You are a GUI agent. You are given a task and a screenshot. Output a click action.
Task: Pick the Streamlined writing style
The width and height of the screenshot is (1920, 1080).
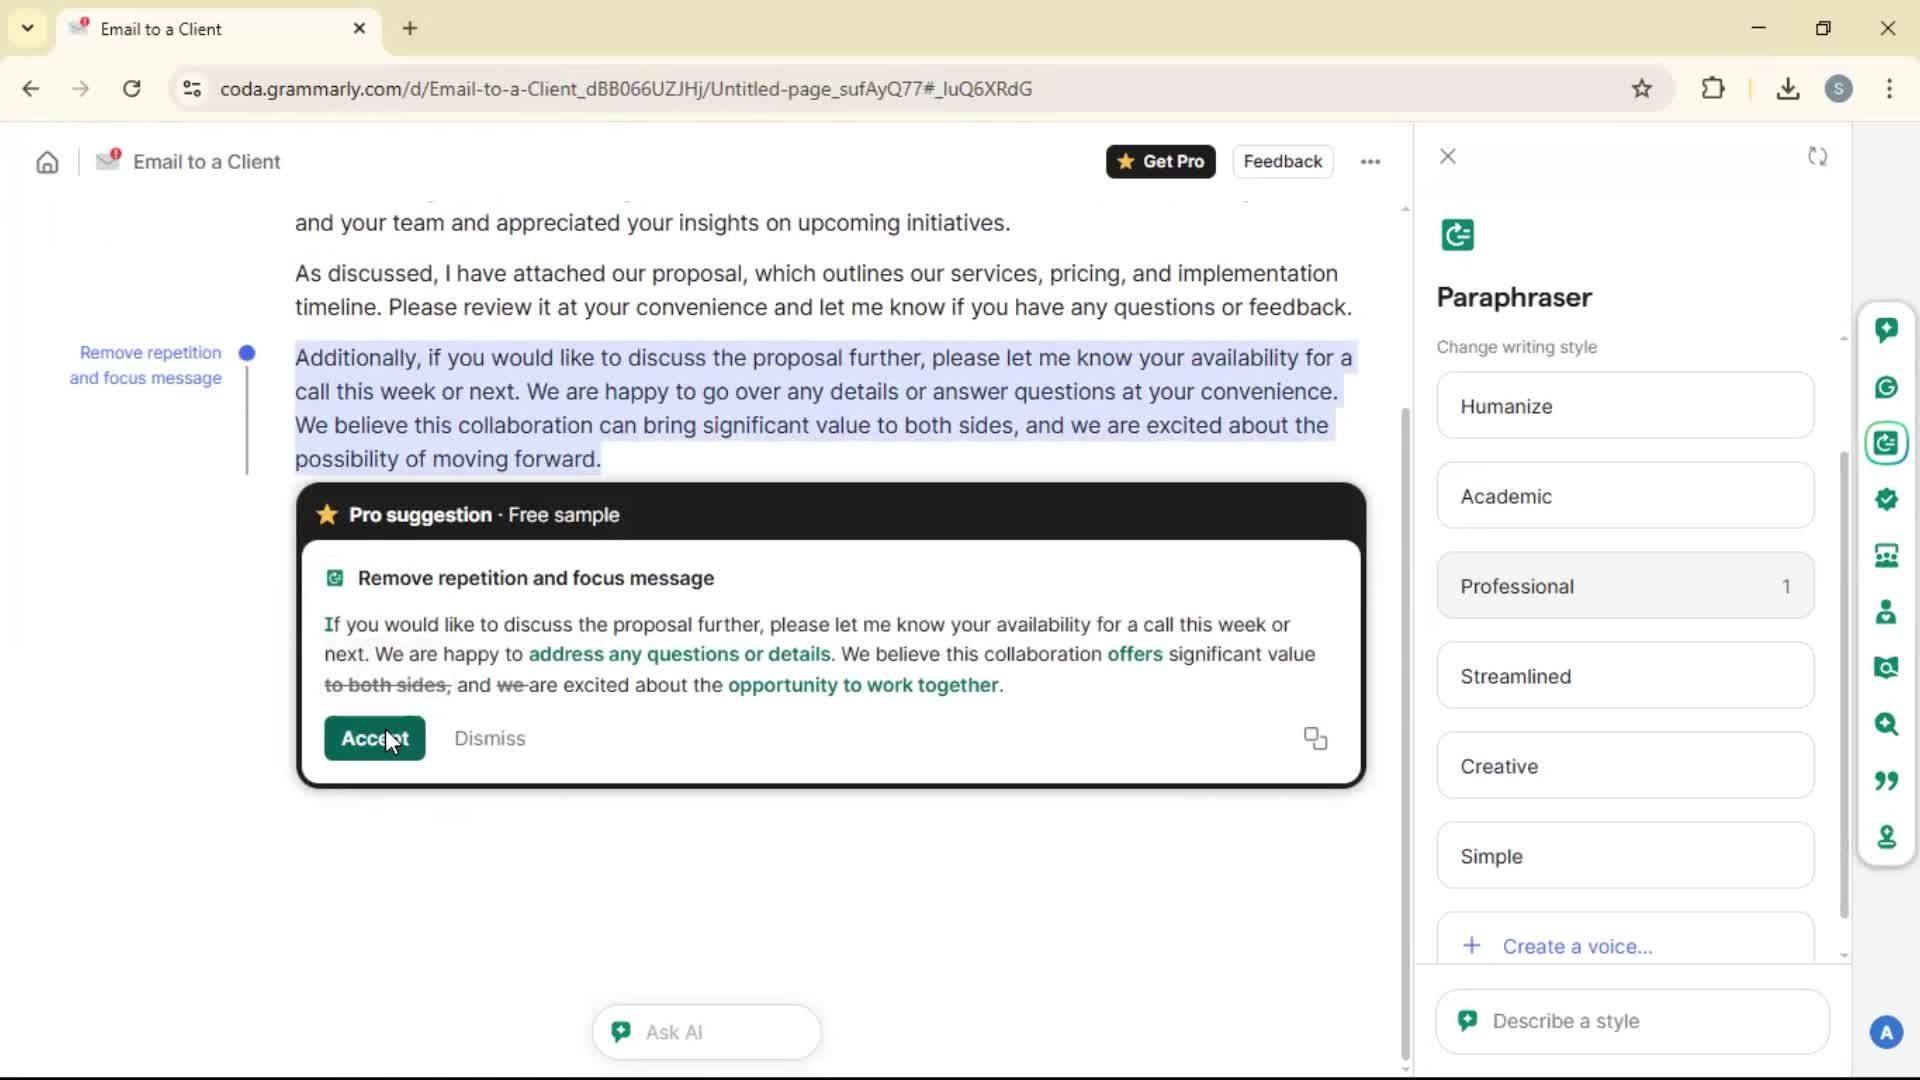(x=1624, y=676)
